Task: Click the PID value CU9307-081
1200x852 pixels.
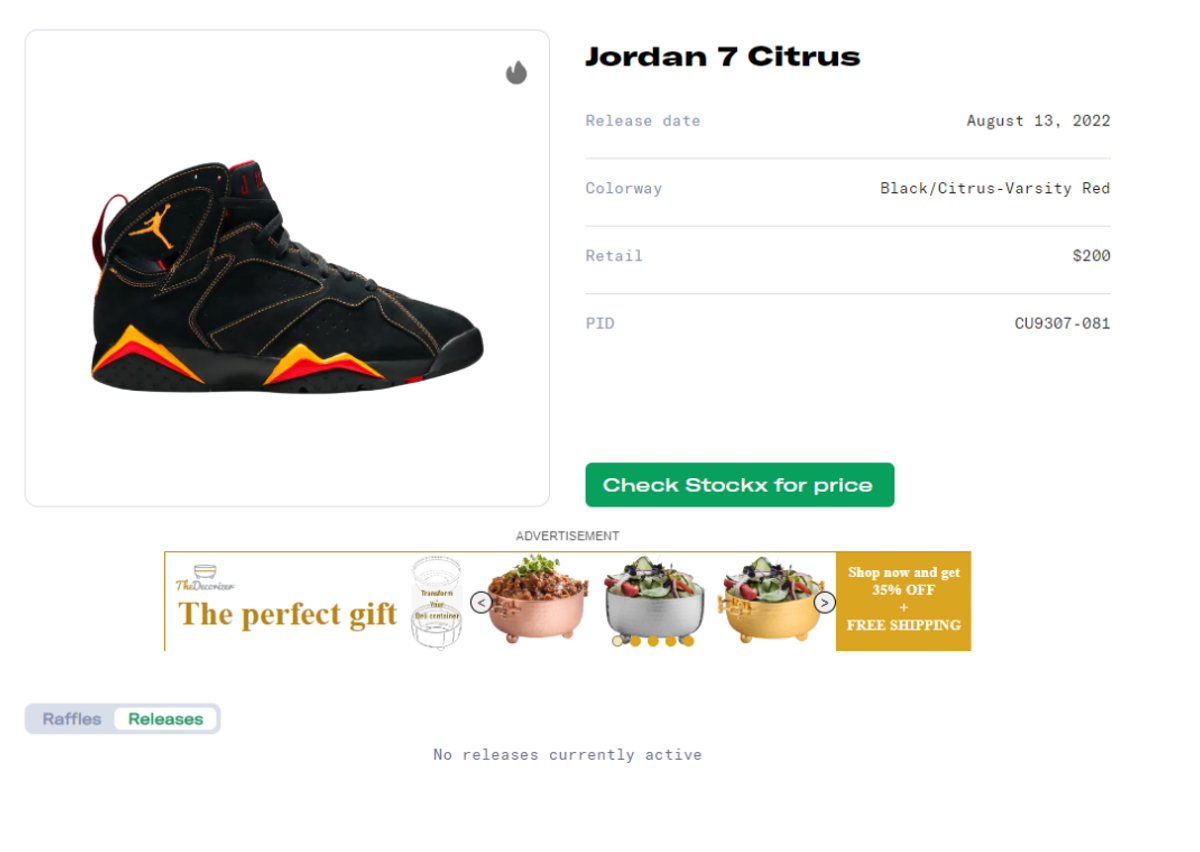Action: (1063, 323)
